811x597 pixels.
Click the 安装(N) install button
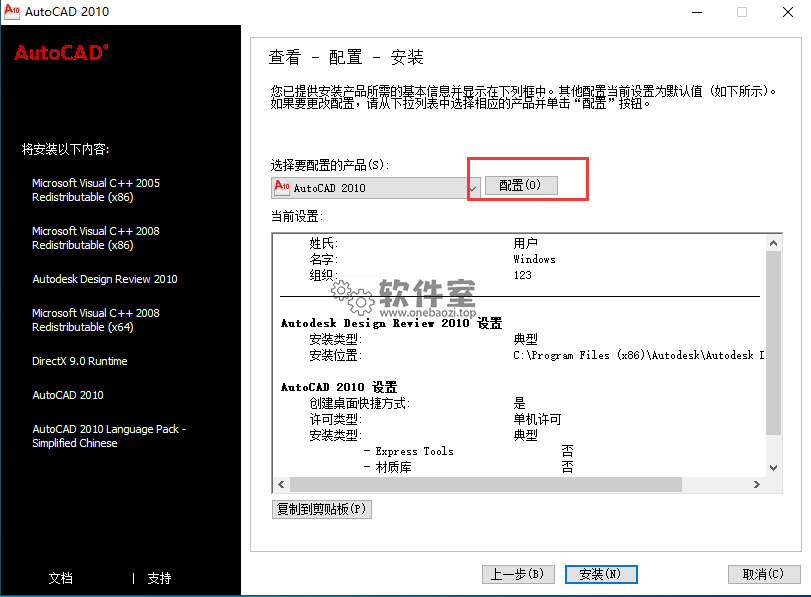[601, 574]
